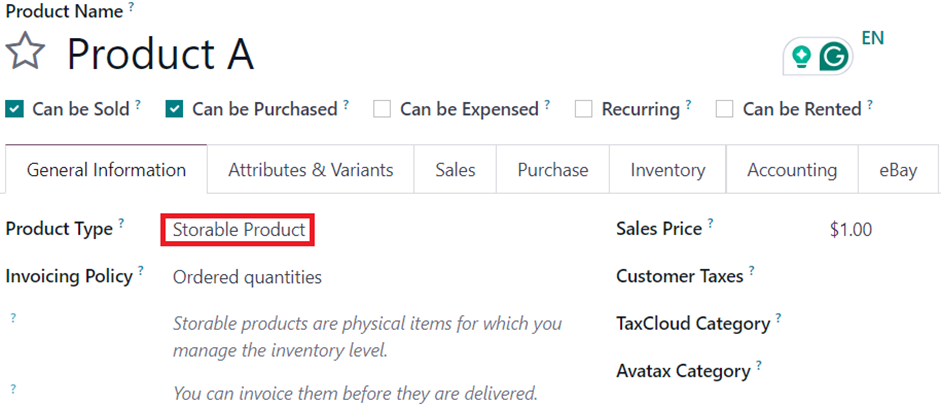Open the Product Name help tooltip icon
Screen dimensions: 941x406
[x=131, y=8]
